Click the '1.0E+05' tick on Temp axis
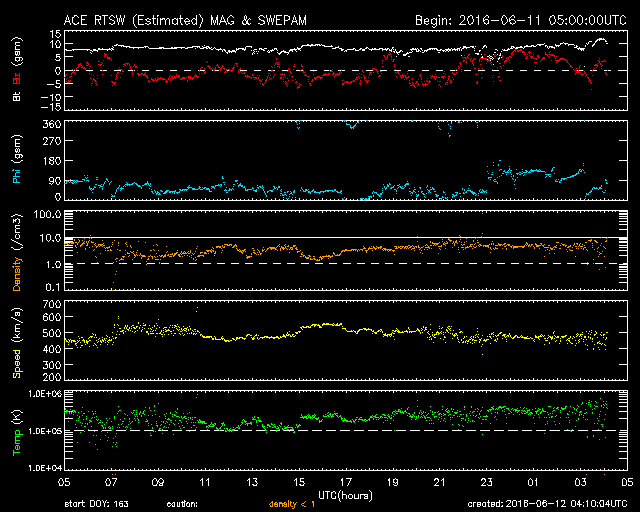The height and width of the screenshot is (512, 640). click(44, 431)
